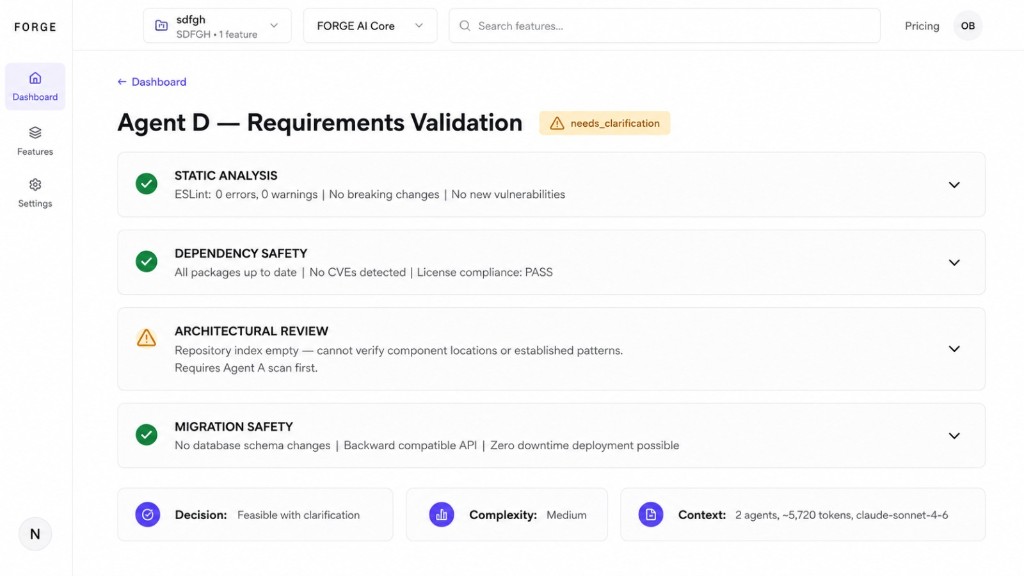Click the FORGE logo
The height and width of the screenshot is (576, 1024).
pos(35,27)
